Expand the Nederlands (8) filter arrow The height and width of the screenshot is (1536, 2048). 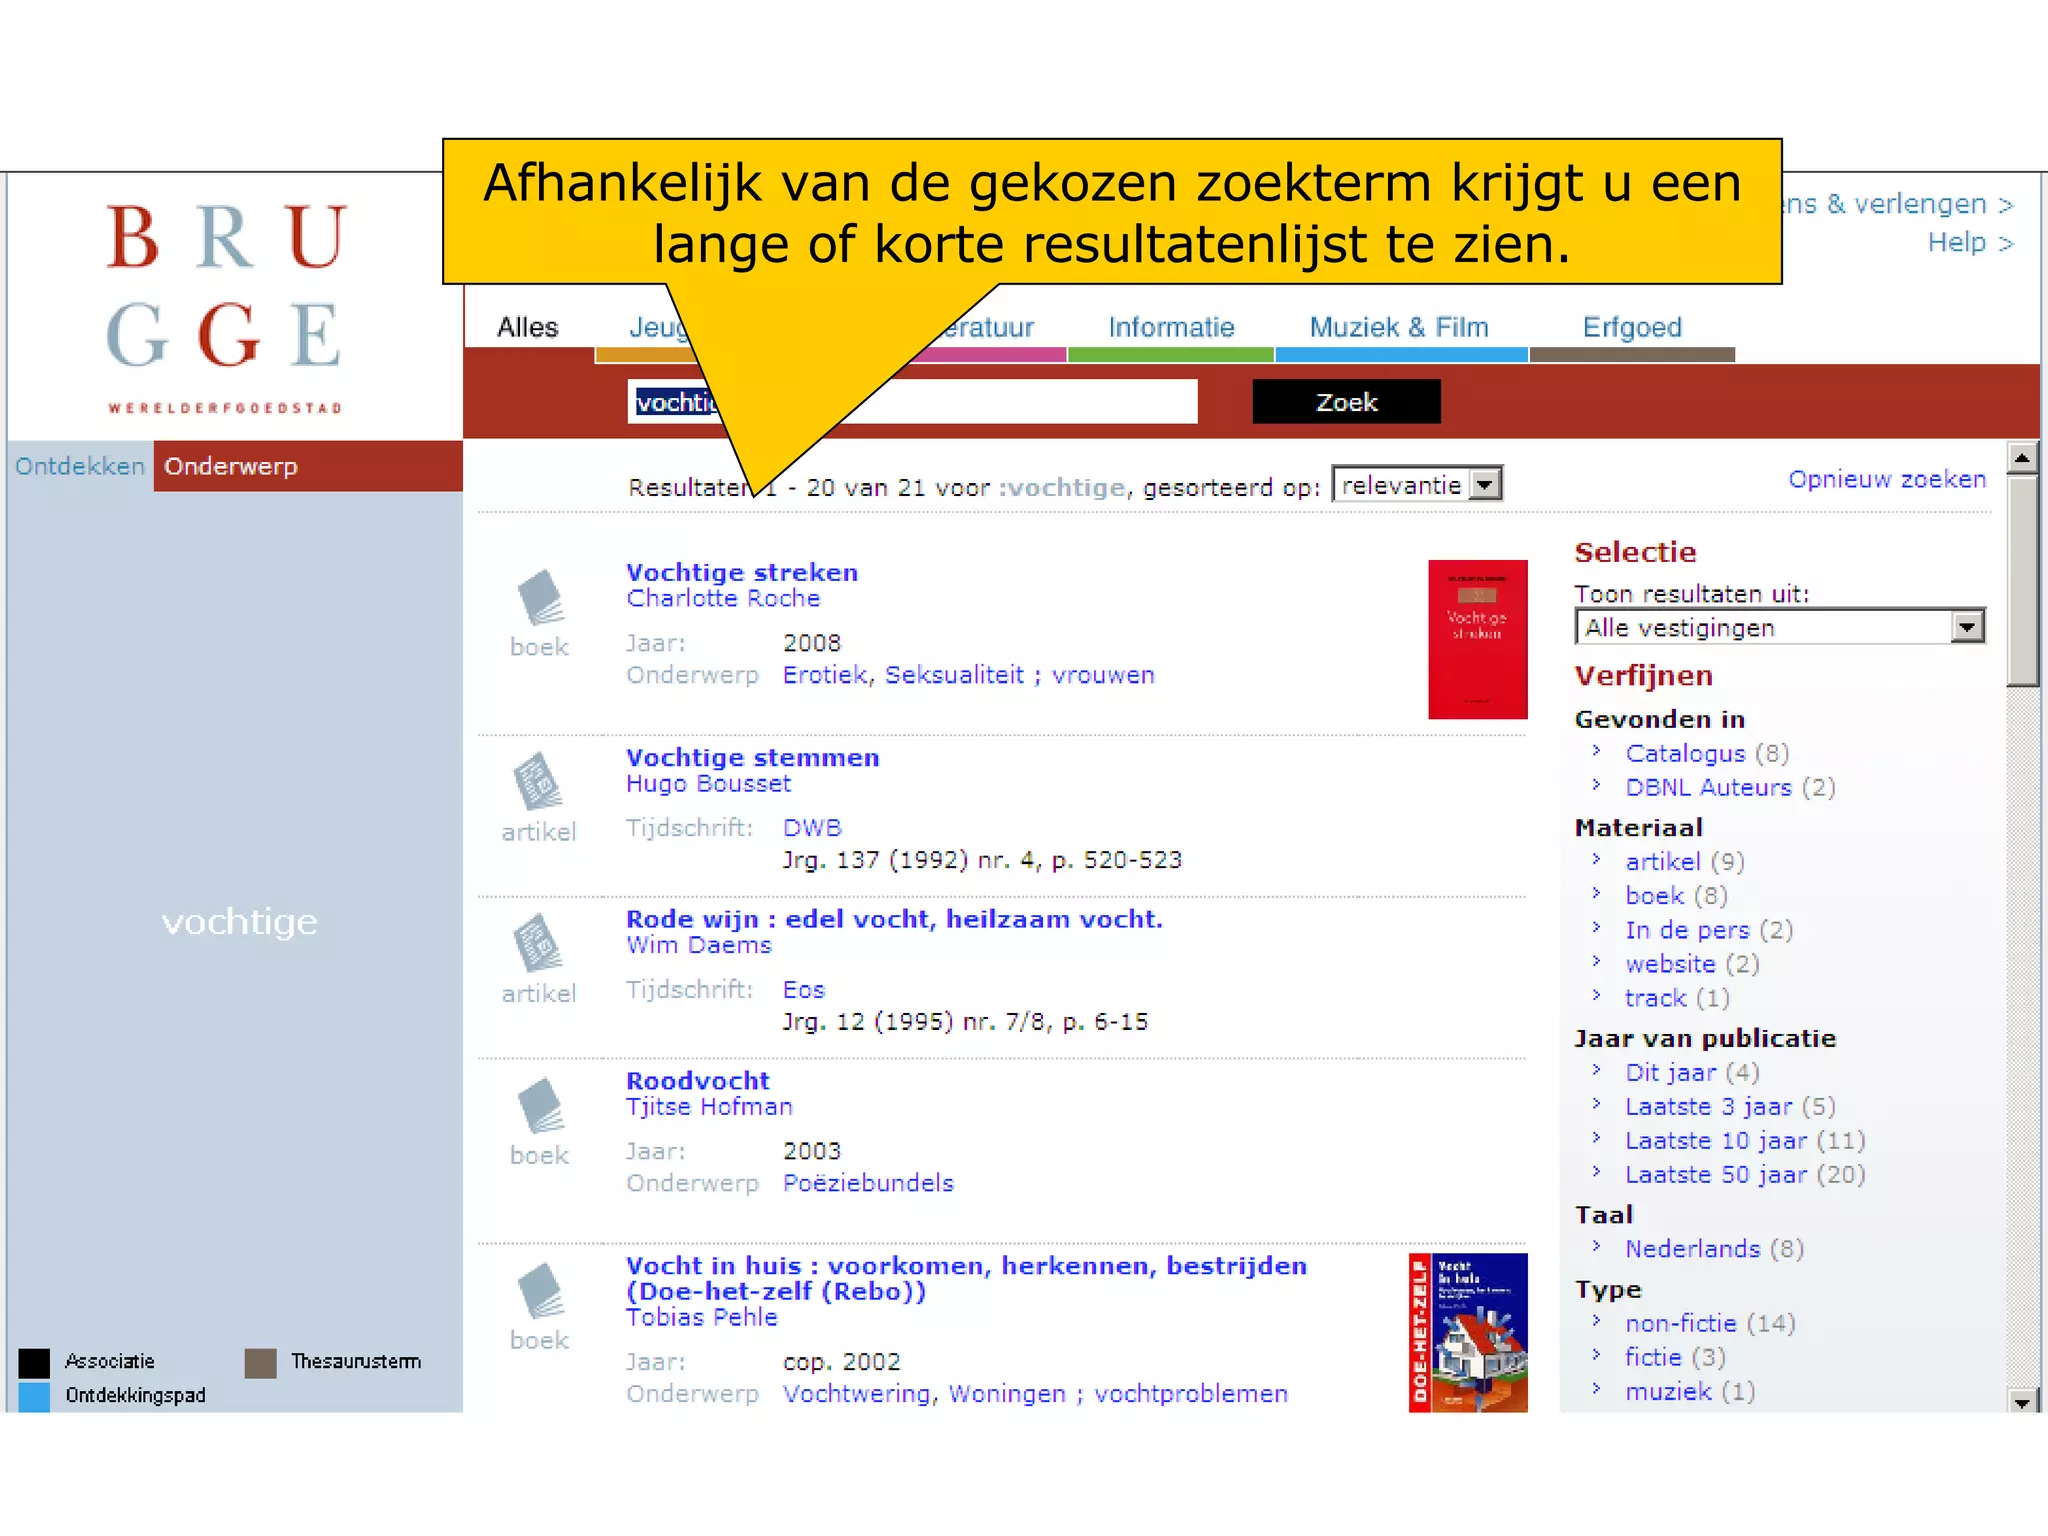(1597, 1246)
